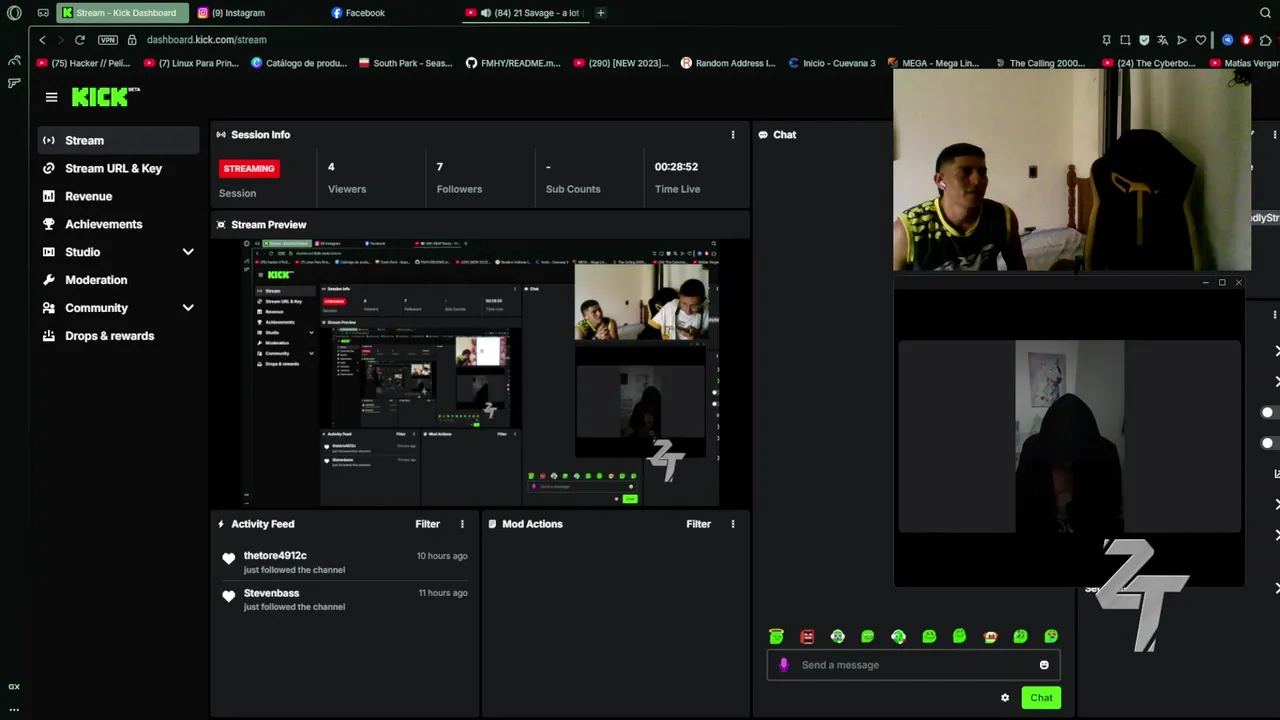
Task: Open Stream URL & Key page
Action: (x=118, y=168)
